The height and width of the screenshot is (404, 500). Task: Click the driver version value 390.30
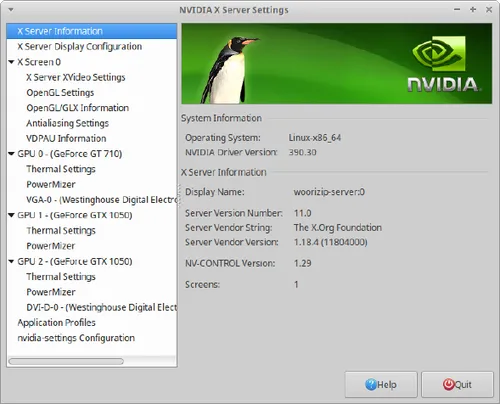click(303, 152)
